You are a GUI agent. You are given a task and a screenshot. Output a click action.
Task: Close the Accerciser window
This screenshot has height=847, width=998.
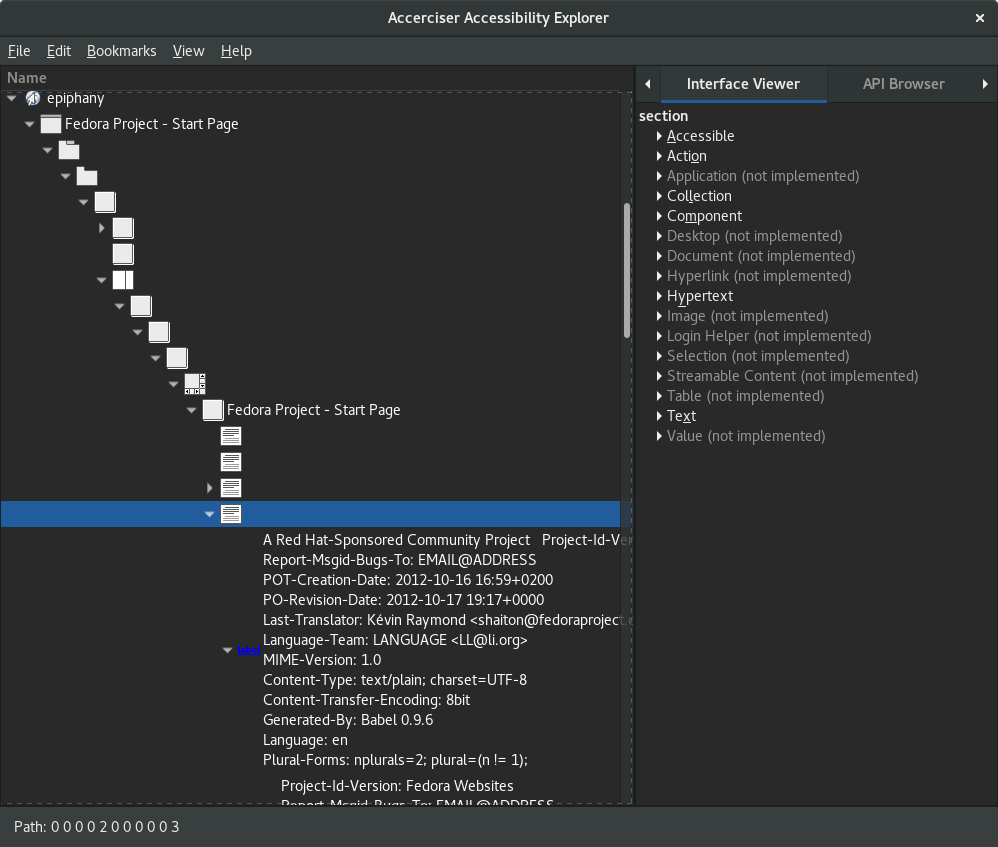click(980, 18)
